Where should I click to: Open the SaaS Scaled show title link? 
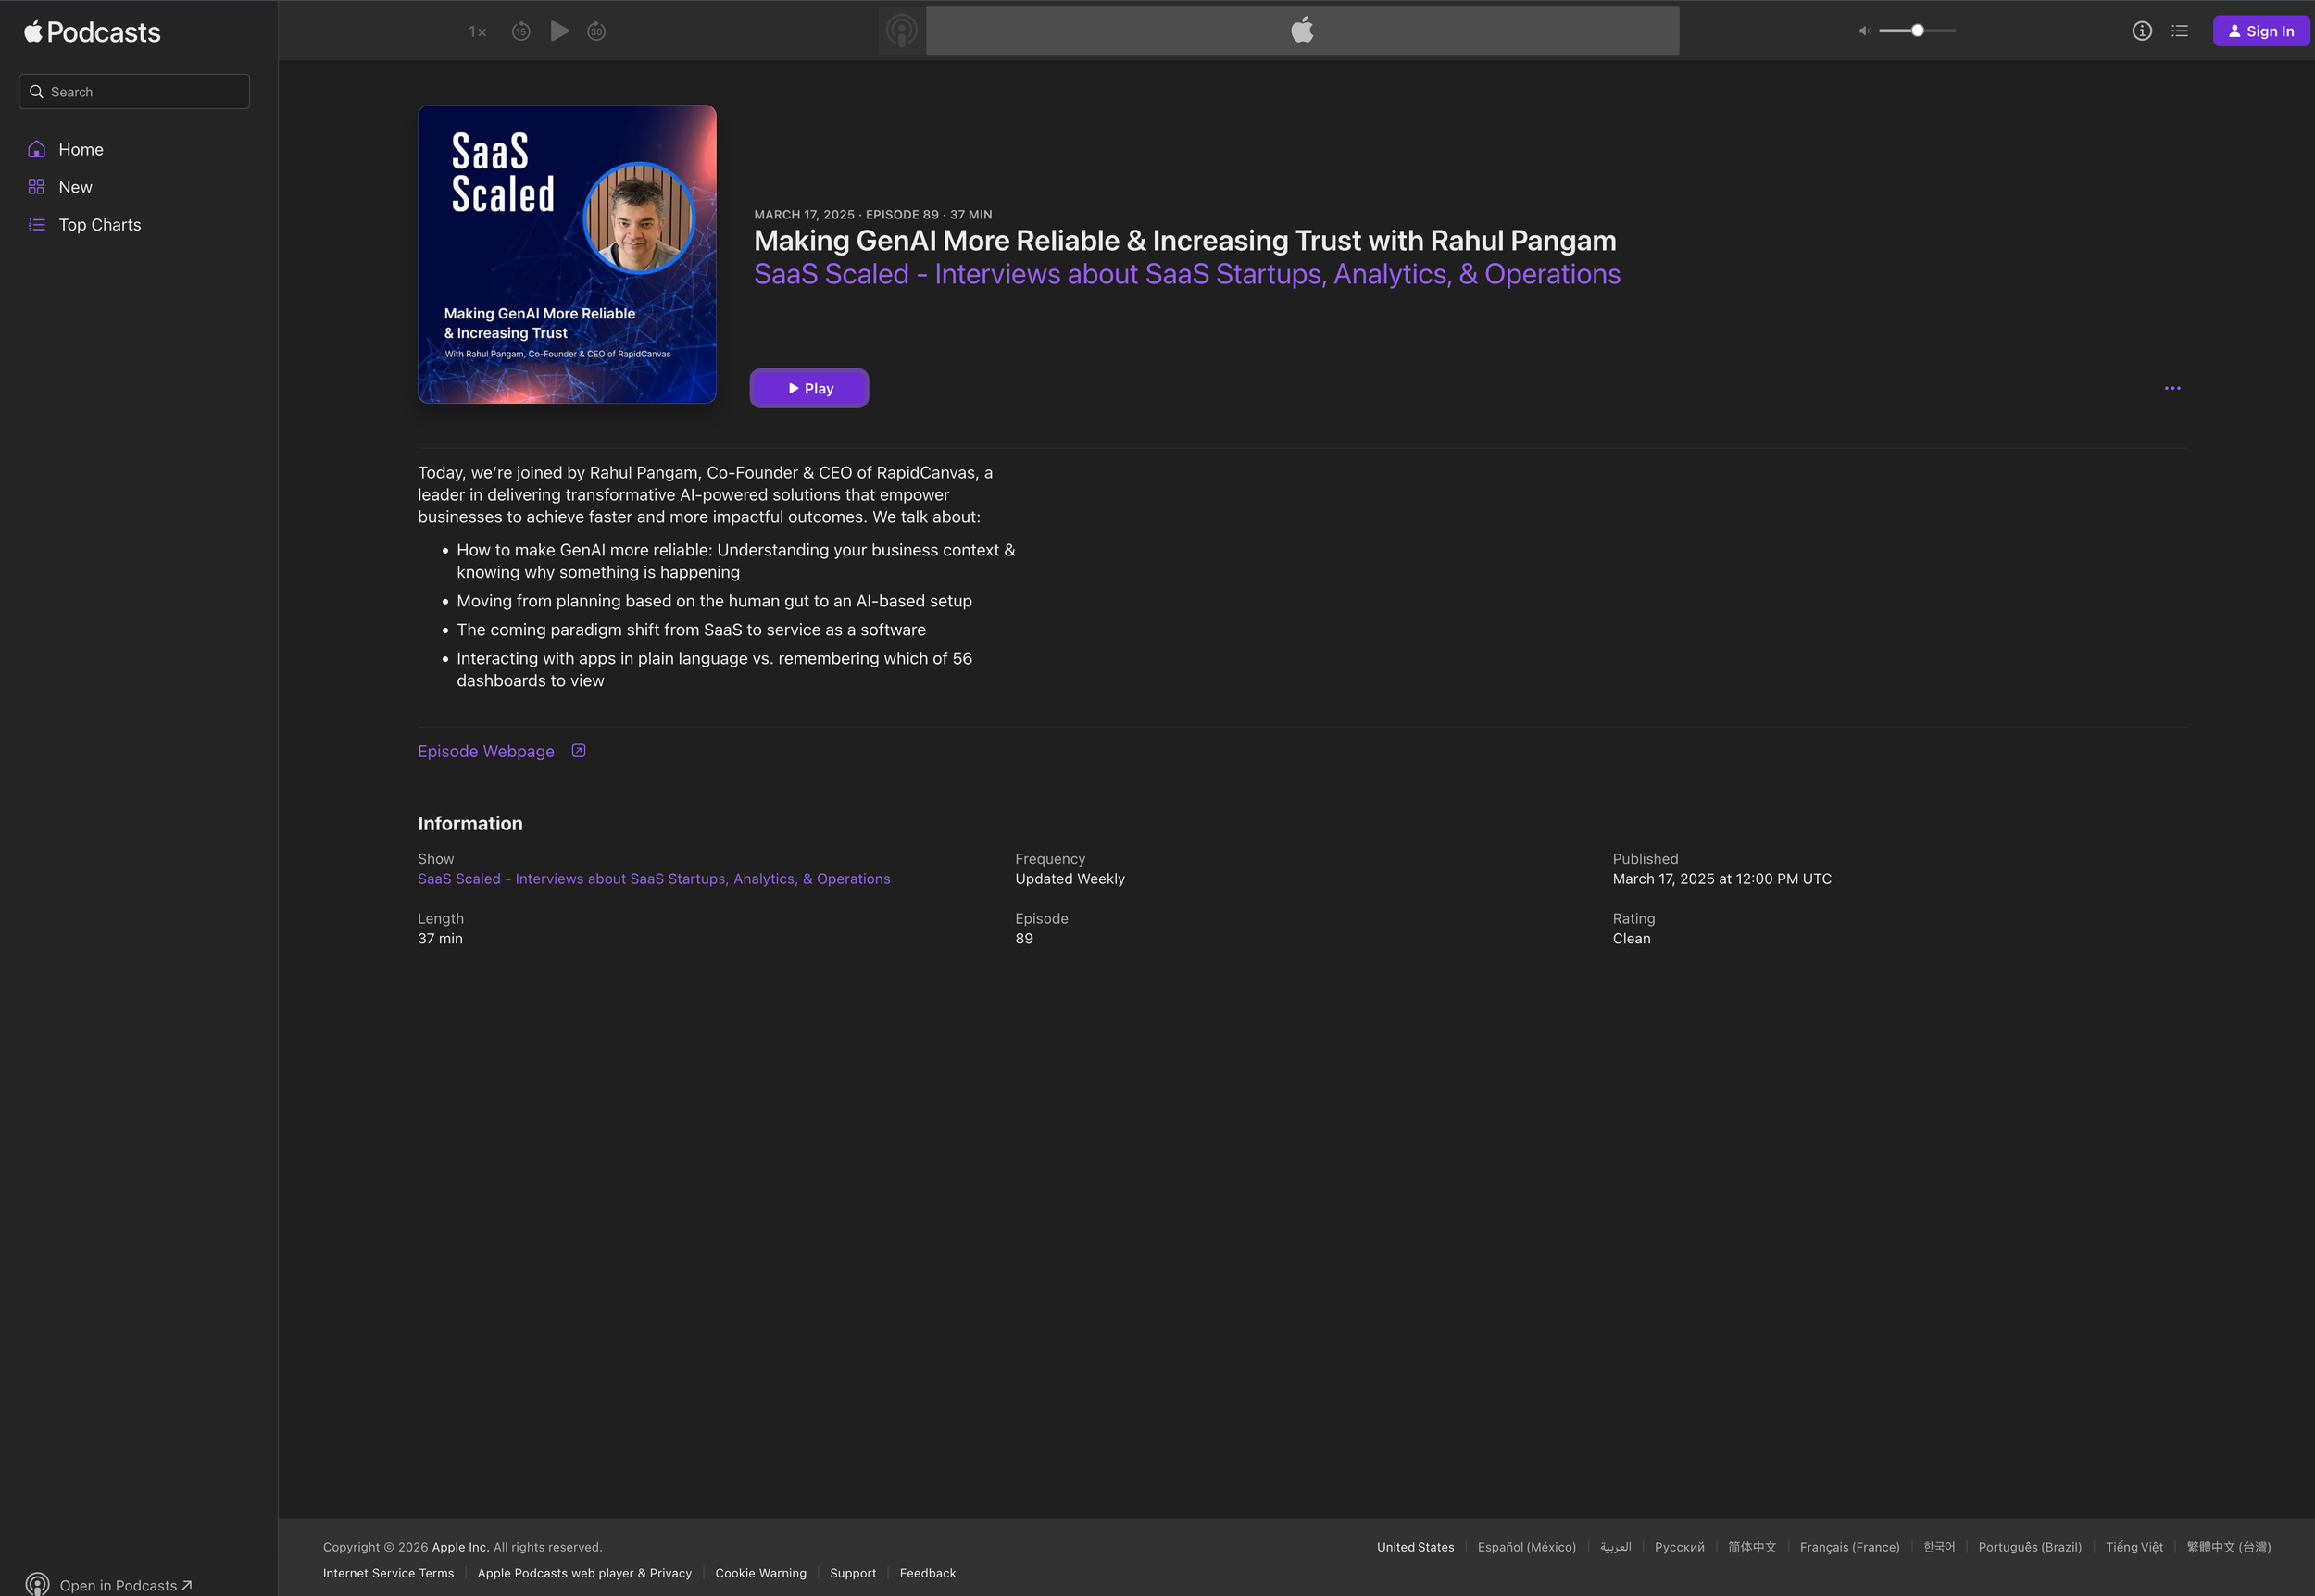[1186, 274]
